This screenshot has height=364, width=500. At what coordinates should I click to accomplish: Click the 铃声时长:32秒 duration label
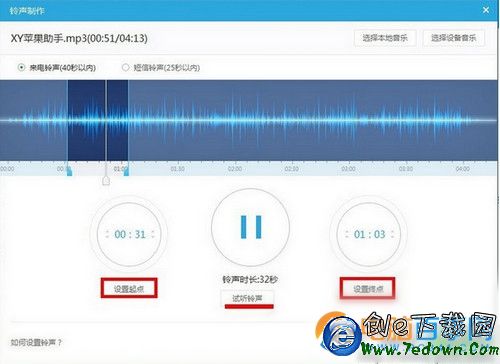(x=250, y=279)
